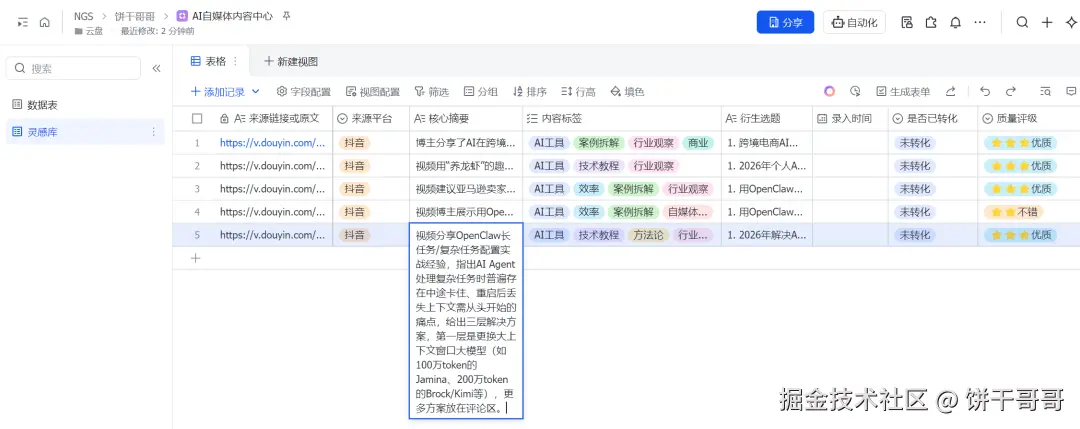Open 视图配置 view settings
The height and width of the screenshot is (429, 1080).
(x=373, y=92)
